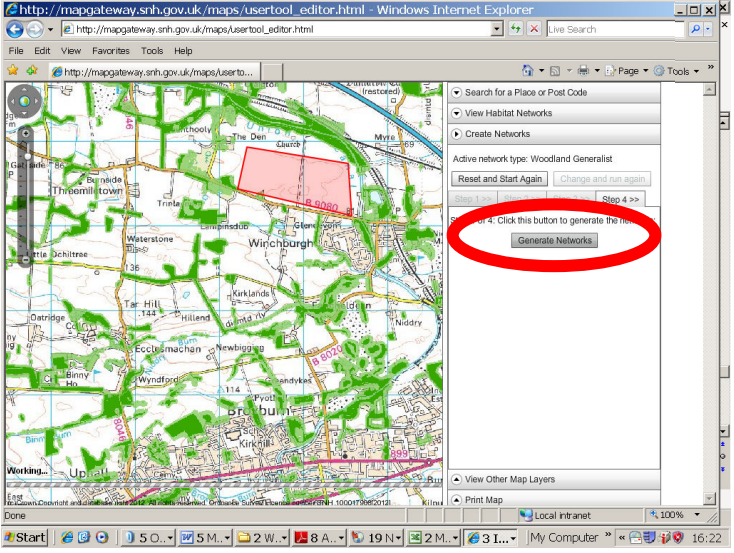
Task: Click the Windows Start button
Action: (26, 538)
